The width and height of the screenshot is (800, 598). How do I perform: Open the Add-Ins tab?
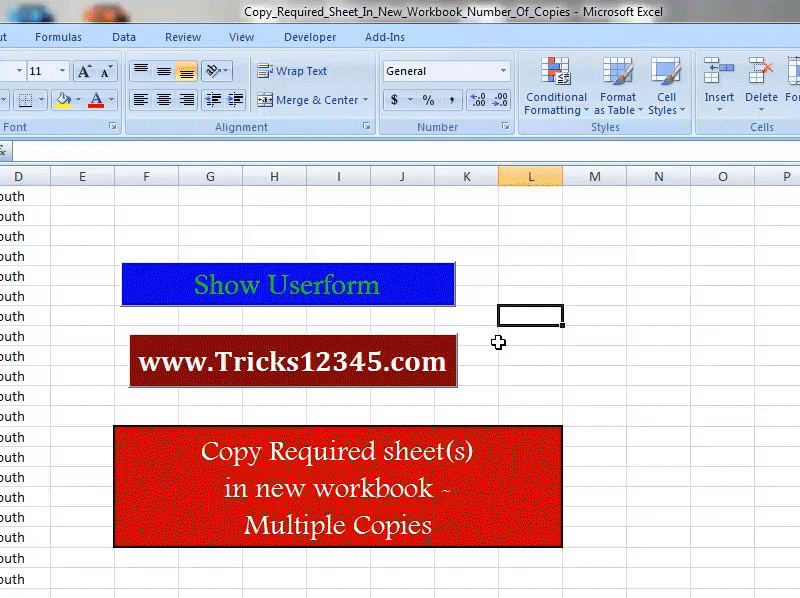click(x=385, y=37)
